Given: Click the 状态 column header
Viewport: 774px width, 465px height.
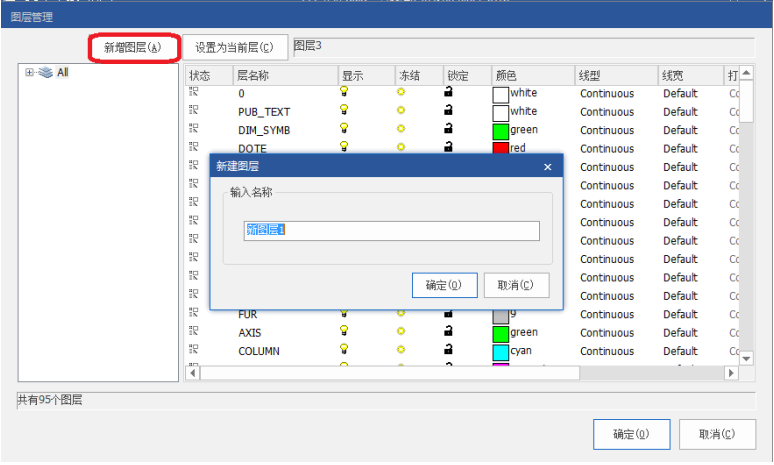Looking at the screenshot, I should pyautogui.click(x=209, y=76).
